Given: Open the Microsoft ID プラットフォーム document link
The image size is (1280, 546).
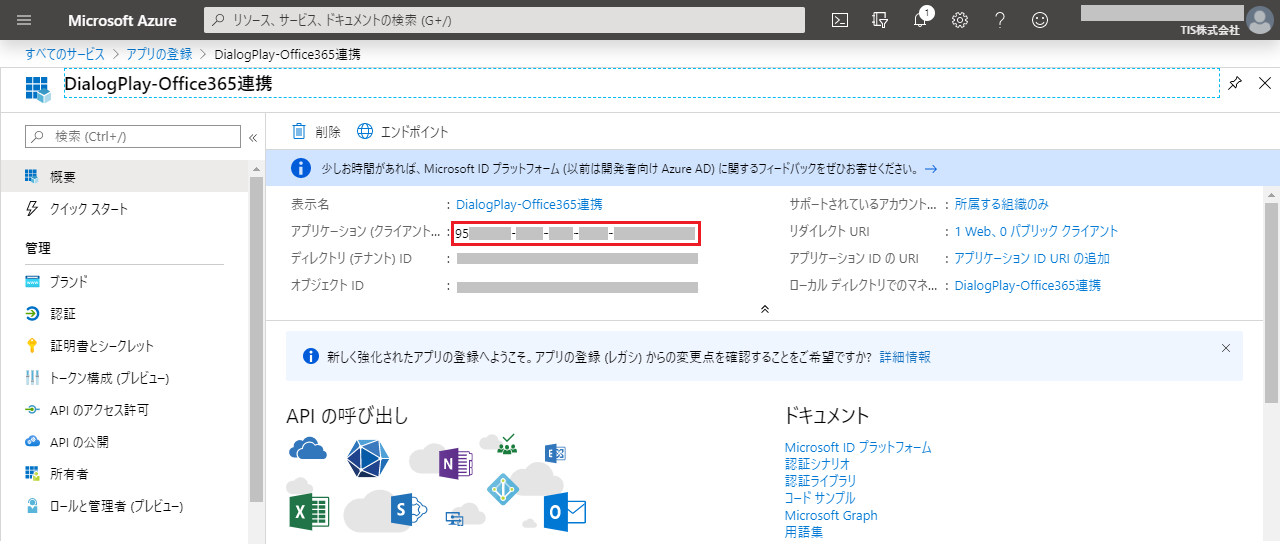Looking at the screenshot, I should 858,447.
